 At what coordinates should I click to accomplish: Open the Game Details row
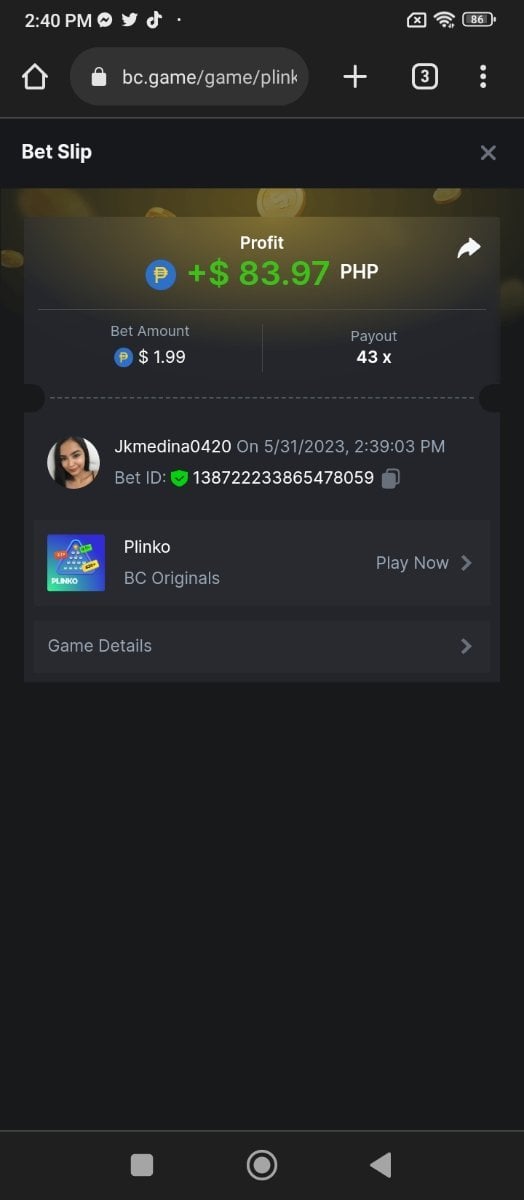coord(262,646)
